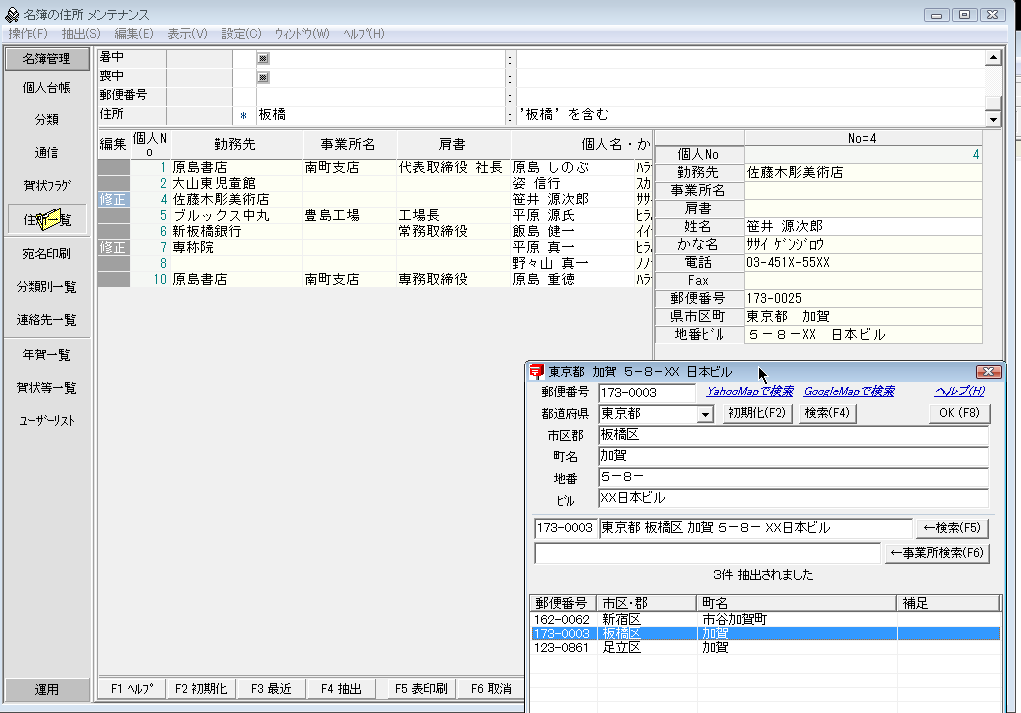Open 連絡先一覧 in the sidebar
The height and width of the screenshot is (713, 1021).
pyautogui.click(x=47, y=320)
